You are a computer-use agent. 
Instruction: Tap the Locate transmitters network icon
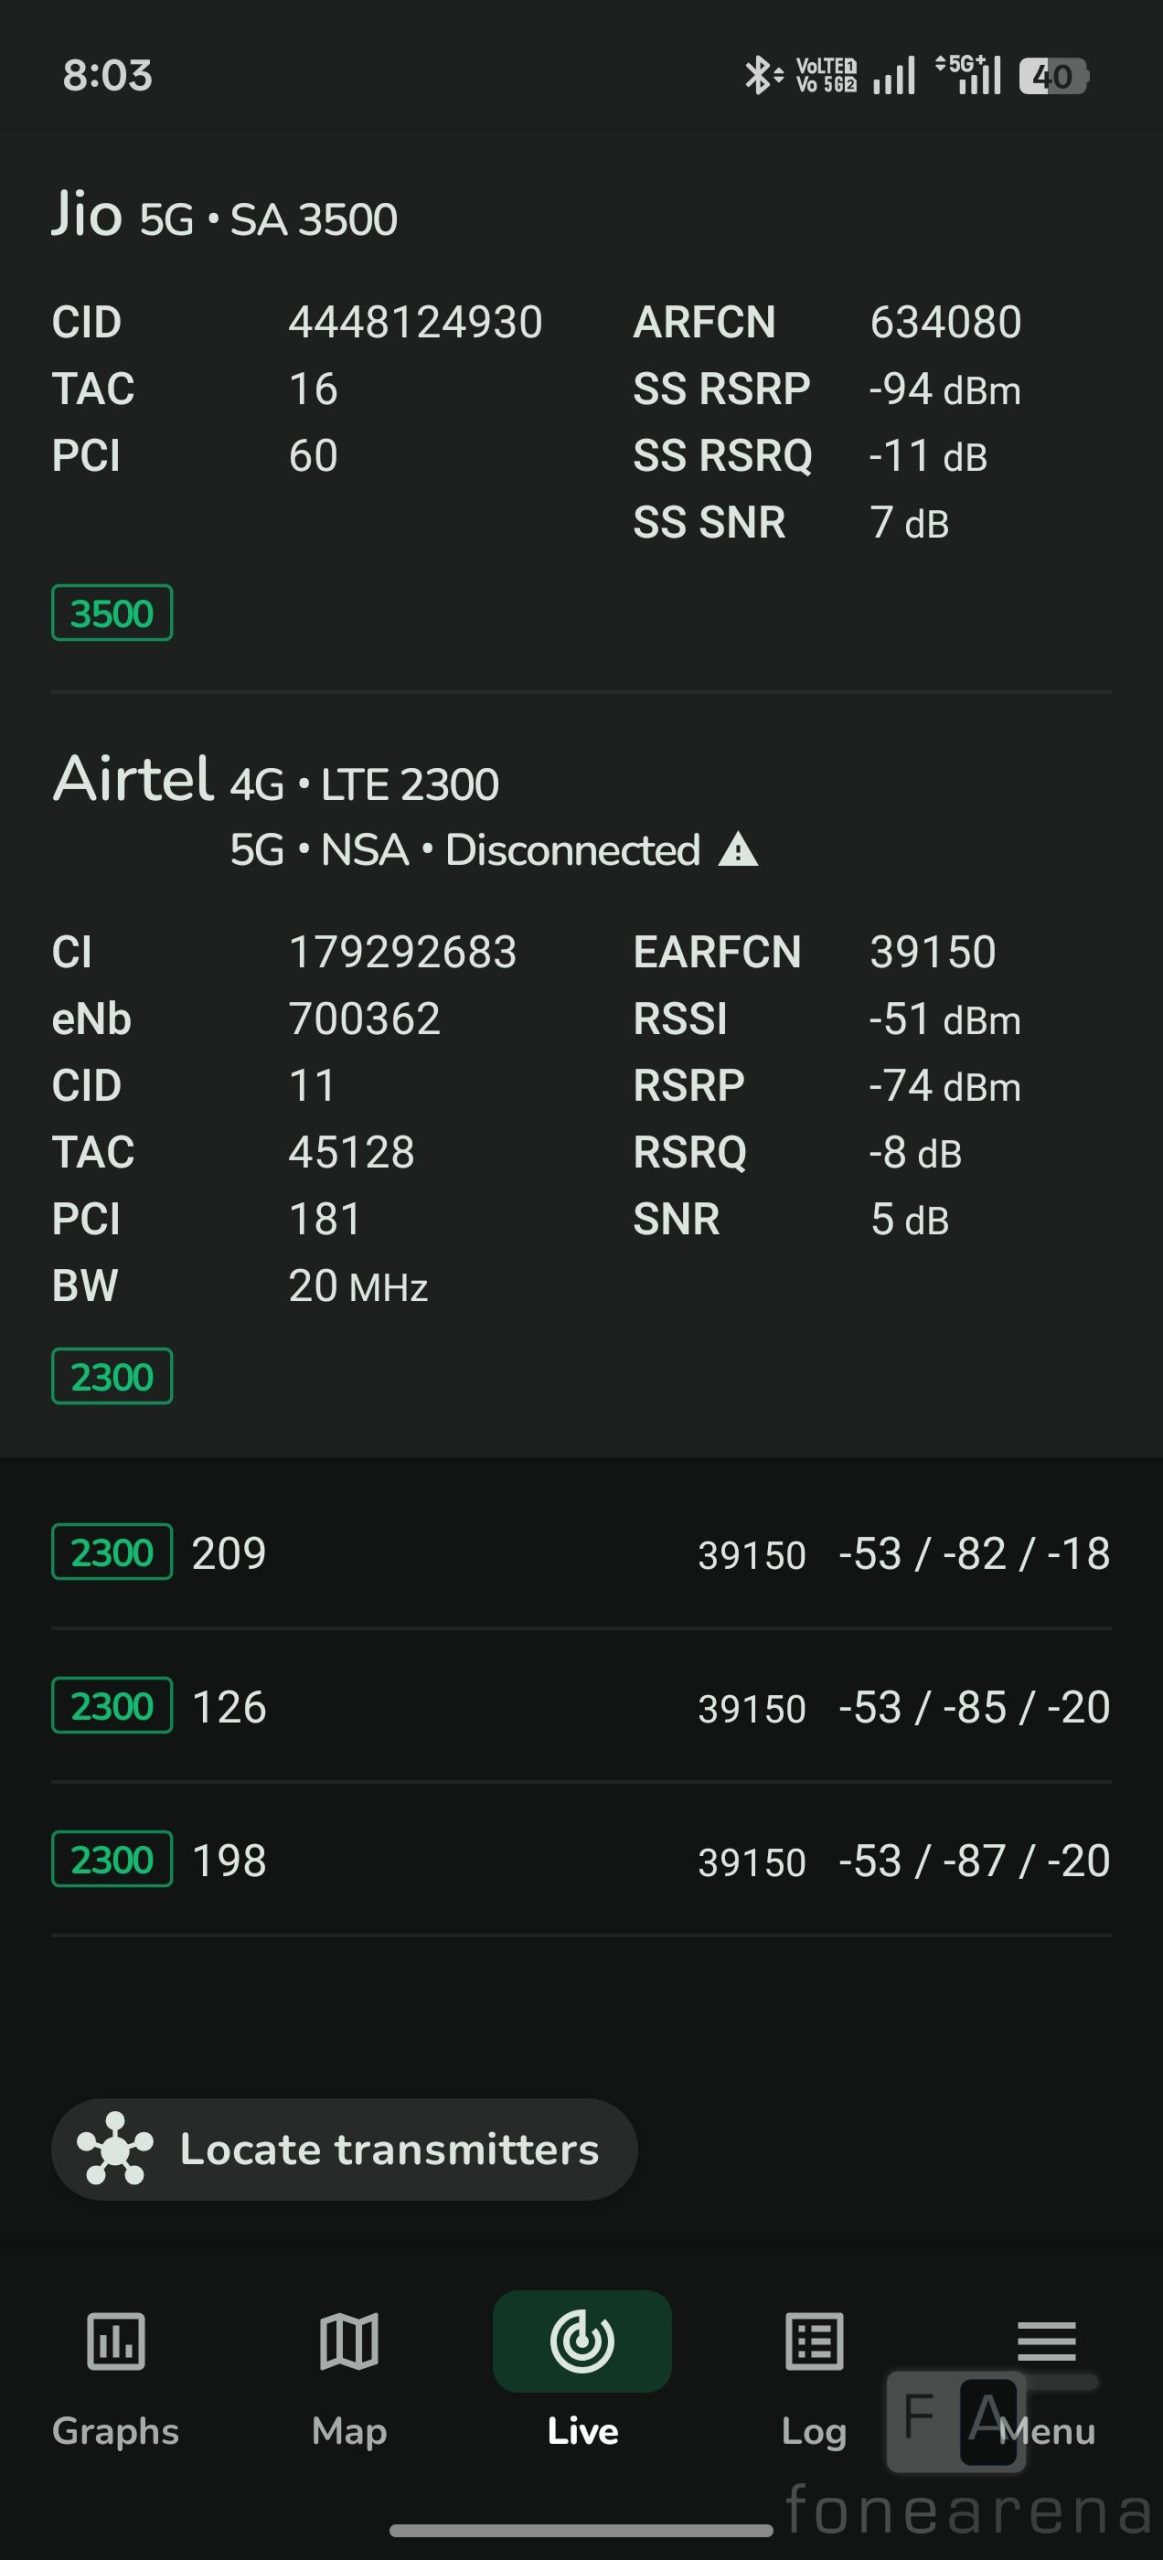[x=116, y=2148]
